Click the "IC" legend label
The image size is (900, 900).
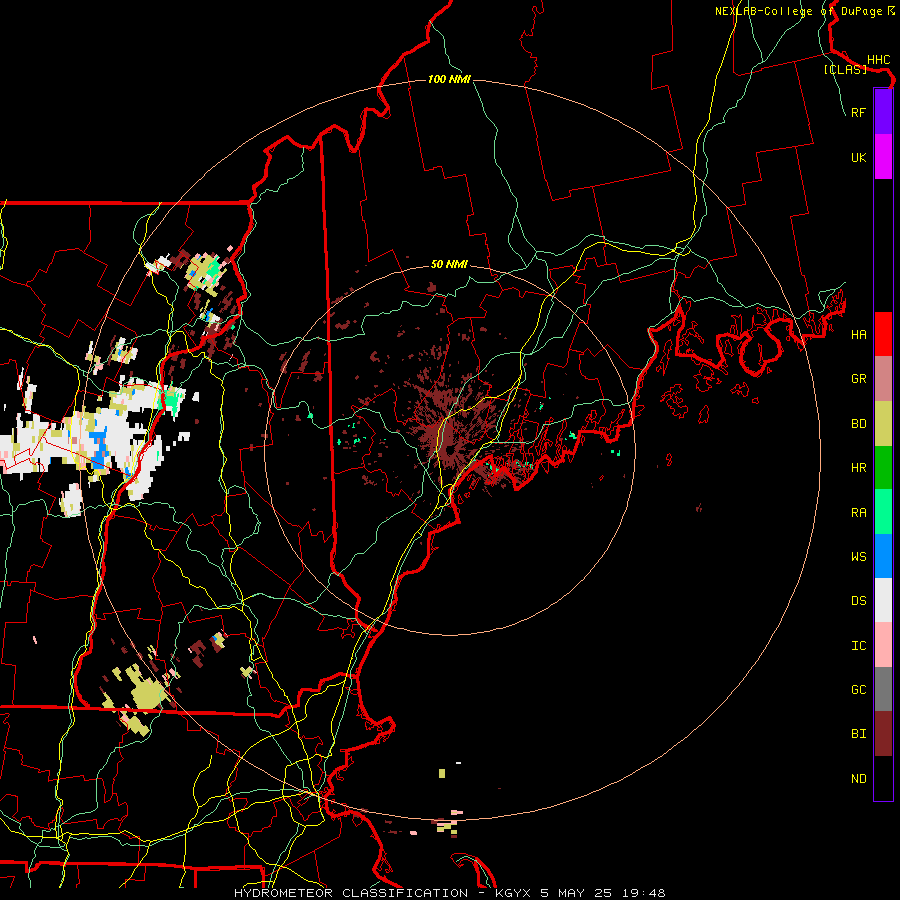pyautogui.click(x=858, y=646)
